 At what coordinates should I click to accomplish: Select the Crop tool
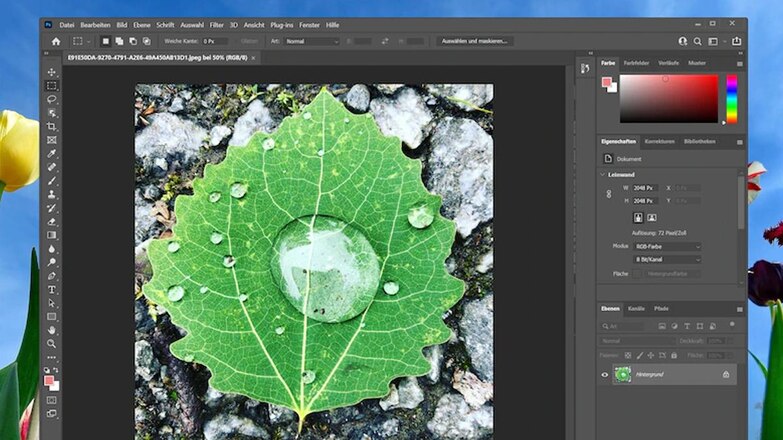pyautogui.click(x=52, y=127)
